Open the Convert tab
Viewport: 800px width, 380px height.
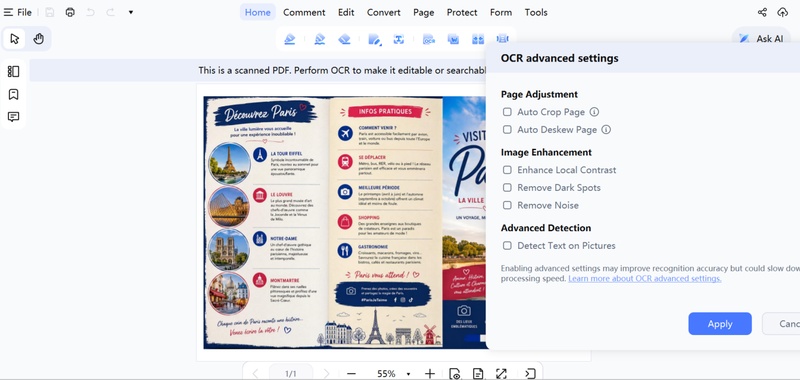[x=384, y=12]
